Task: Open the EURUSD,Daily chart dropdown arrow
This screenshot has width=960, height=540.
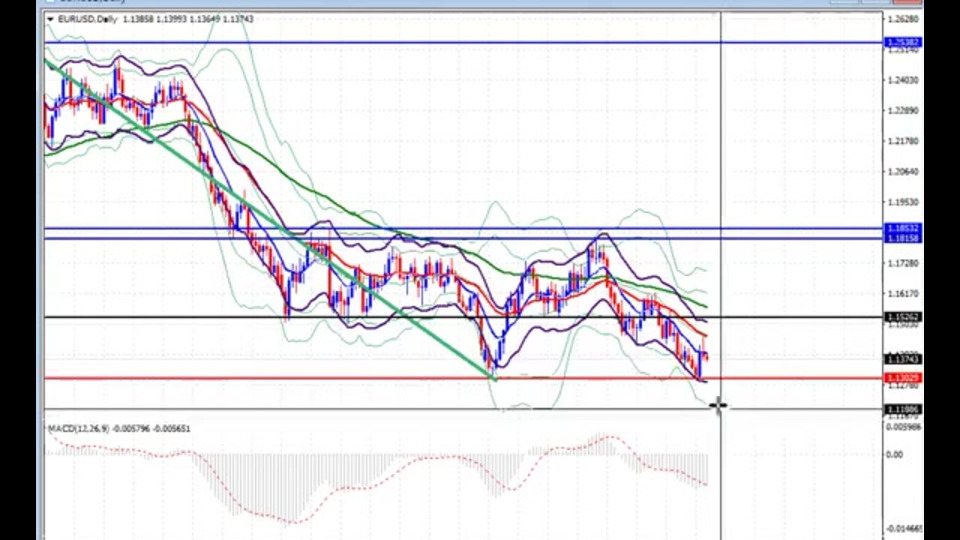Action: [x=50, y=20]
